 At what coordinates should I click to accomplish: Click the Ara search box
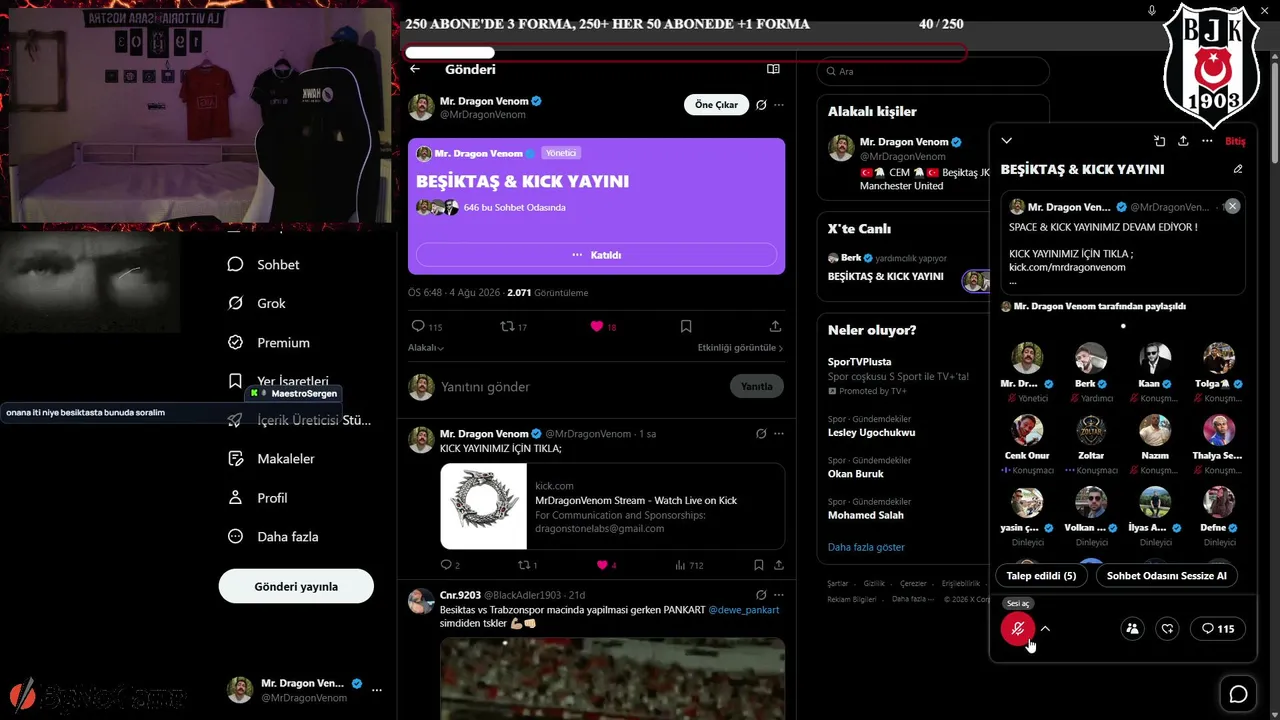point(933,72)
